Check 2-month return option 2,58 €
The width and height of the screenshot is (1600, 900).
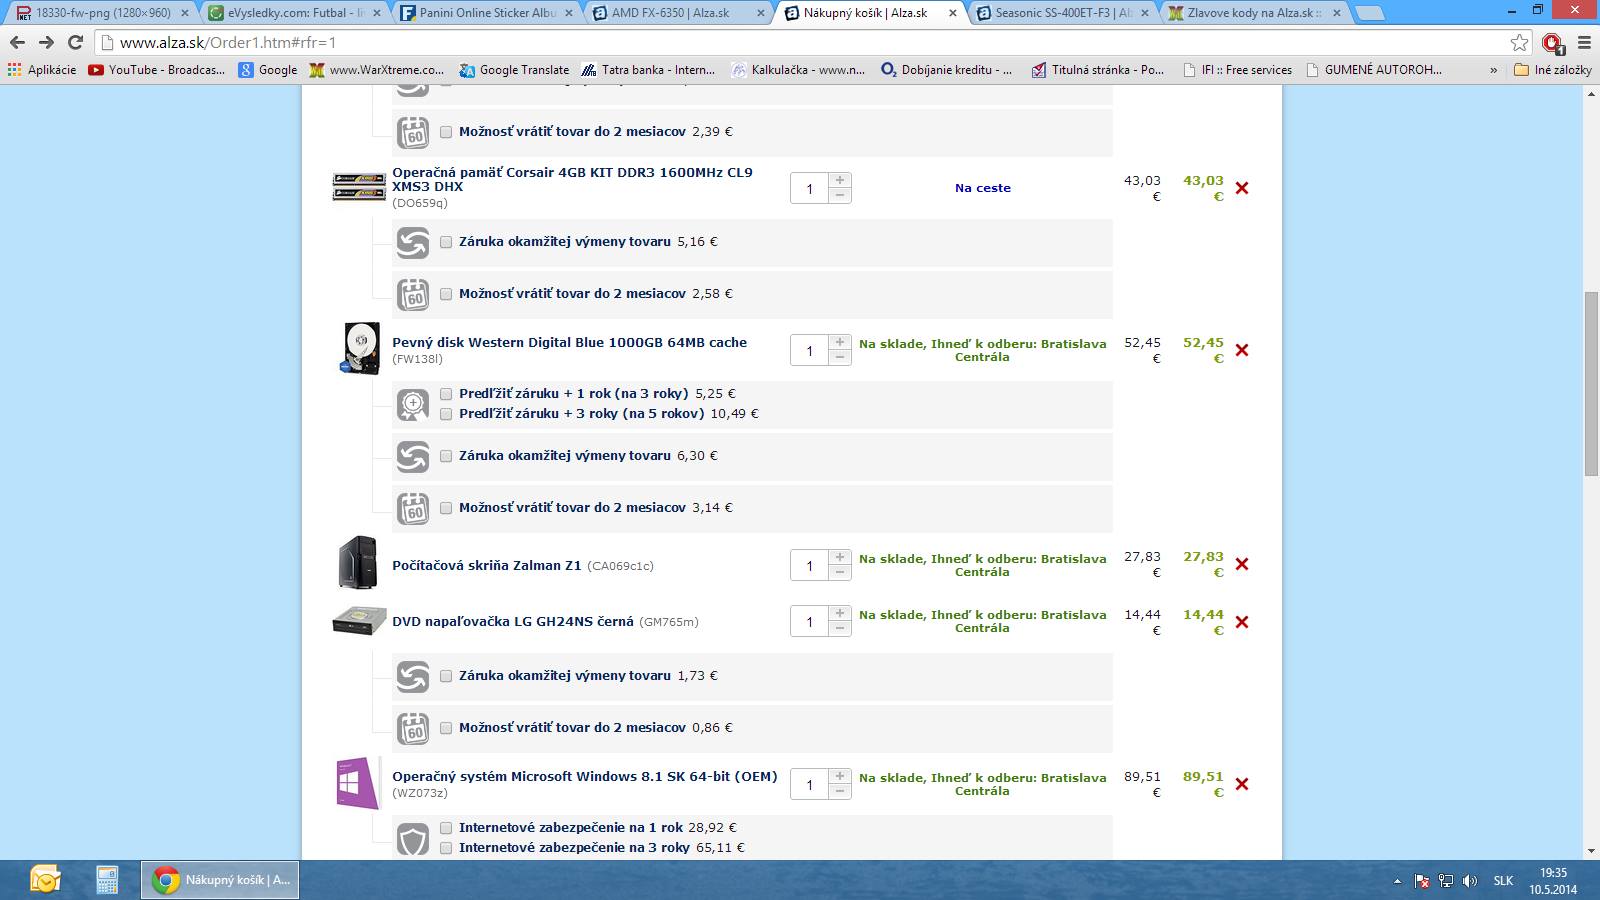[446, 294]
